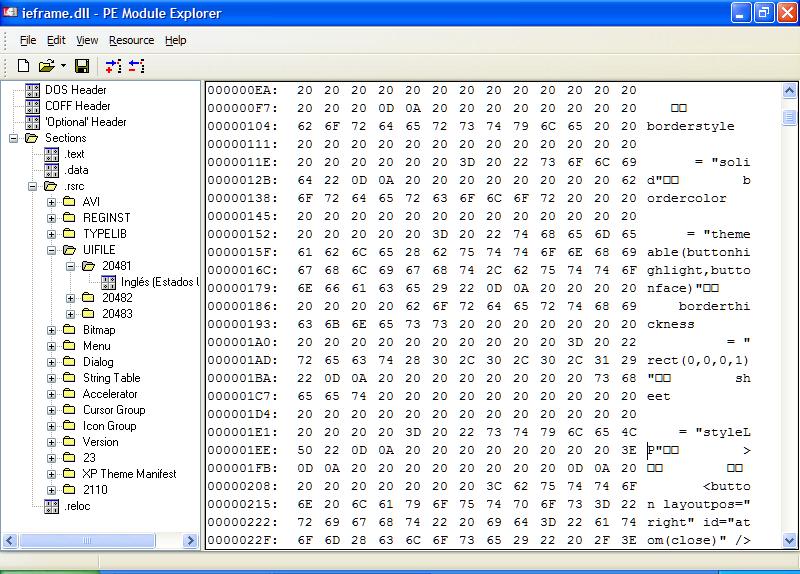Select the .reloc section icon
800x574 pixels.
point(51,506)
